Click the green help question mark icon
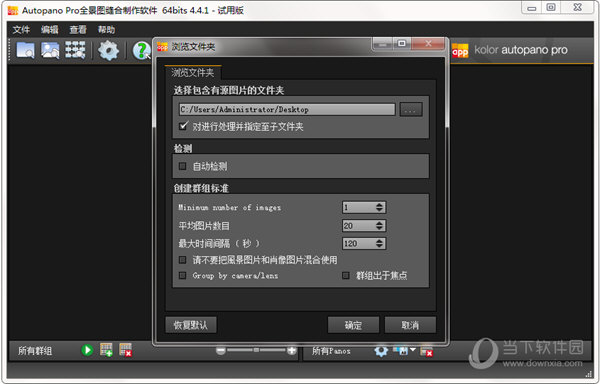This screenshot has height=384, width=600. tap(142, 50)
